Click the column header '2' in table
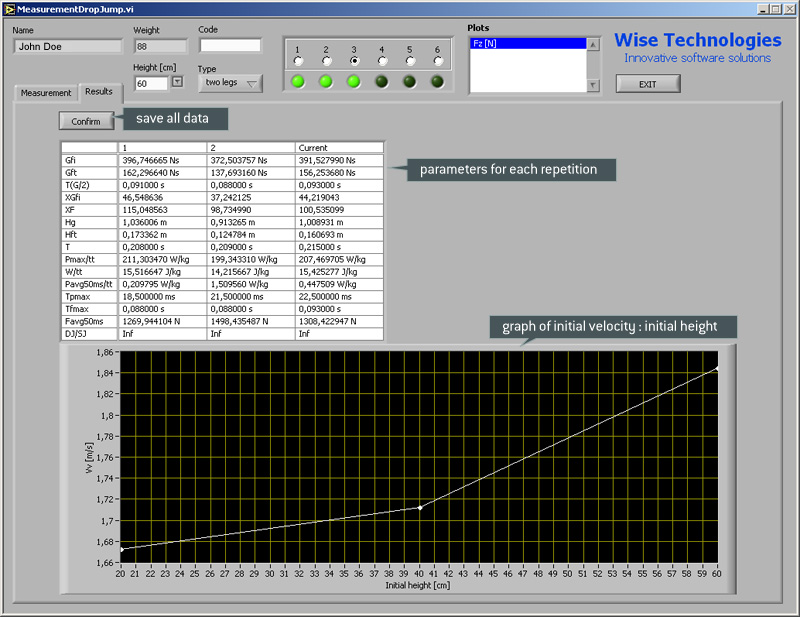Screen dimensions: 800x617 (251, 147)
